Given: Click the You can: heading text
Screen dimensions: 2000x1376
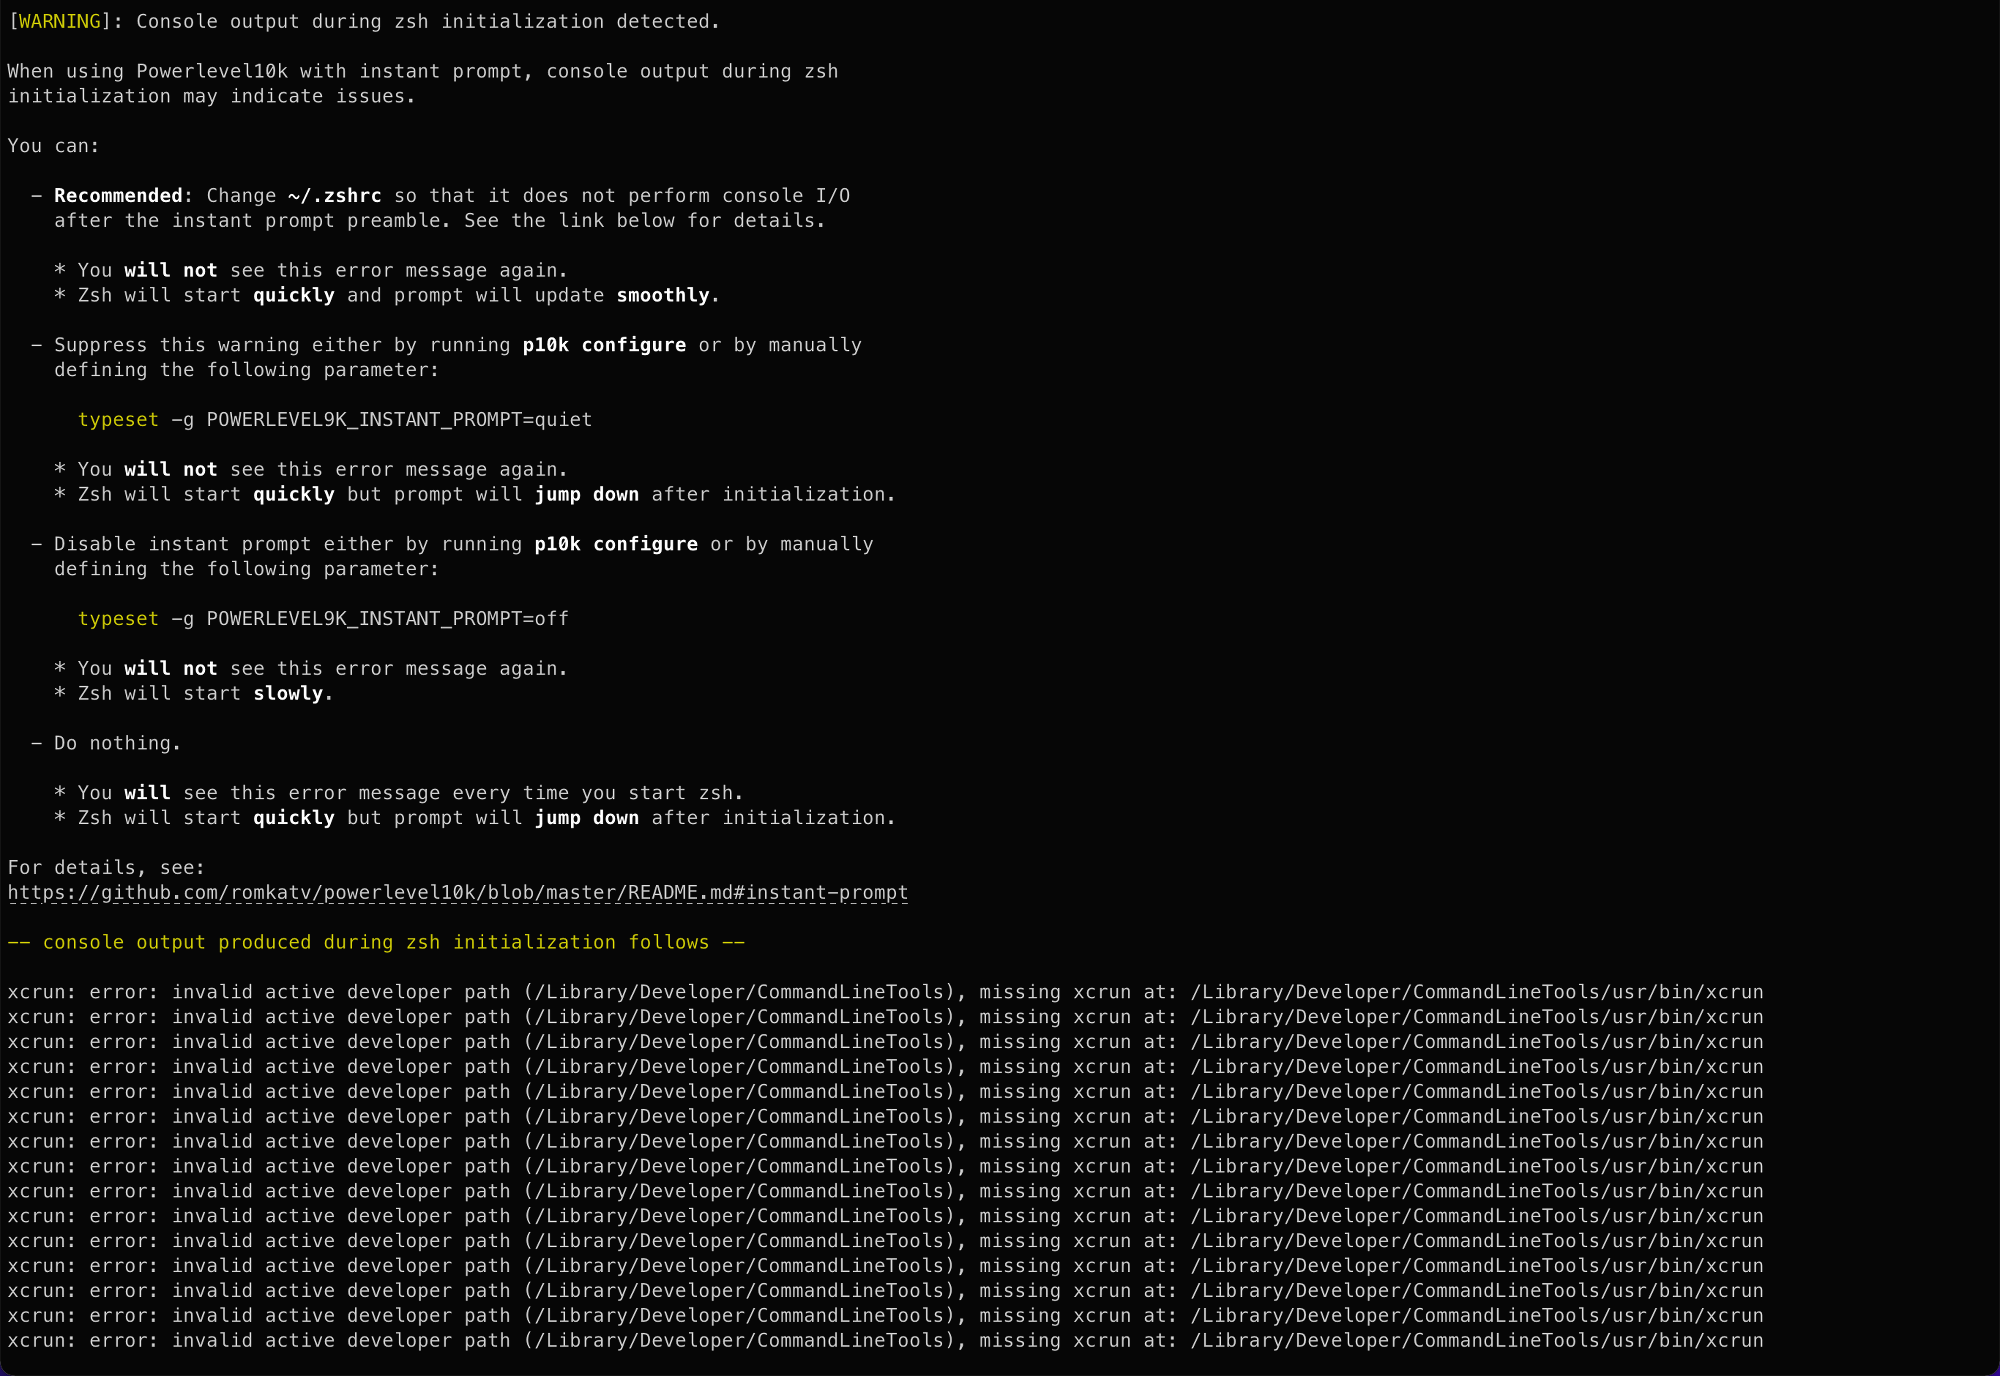Looking at the screenshot, I should click(x=54, y=146).
